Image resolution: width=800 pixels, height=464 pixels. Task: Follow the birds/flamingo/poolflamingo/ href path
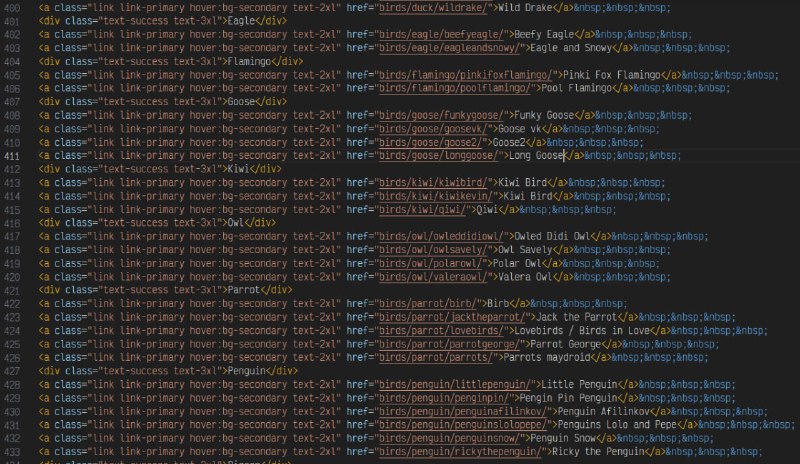click(x=455, y=88)
